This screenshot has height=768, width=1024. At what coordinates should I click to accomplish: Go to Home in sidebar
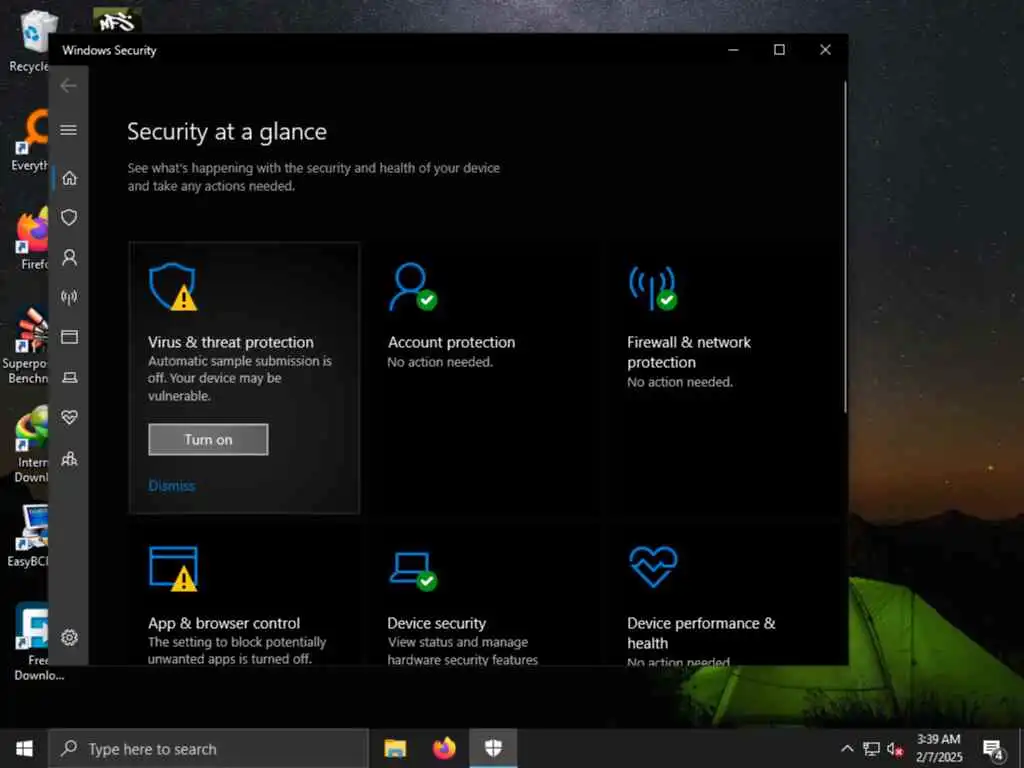69,178
